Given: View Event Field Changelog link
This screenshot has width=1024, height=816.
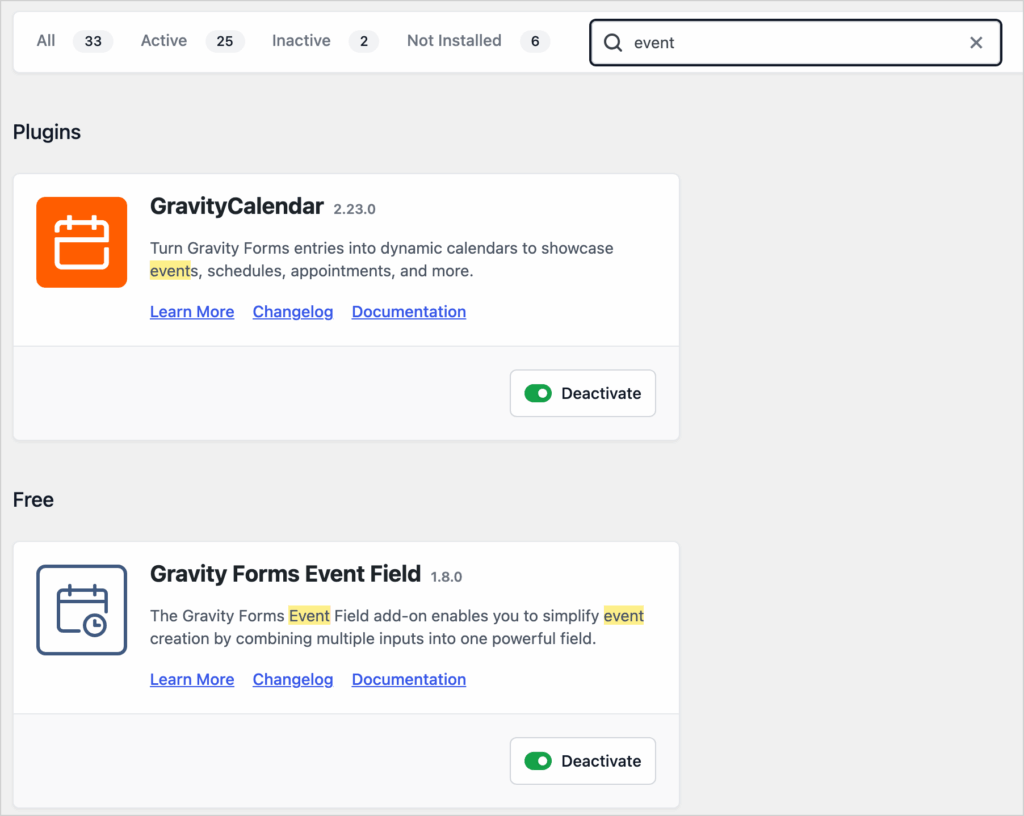Looking at the screenshot, I should 293,680.
